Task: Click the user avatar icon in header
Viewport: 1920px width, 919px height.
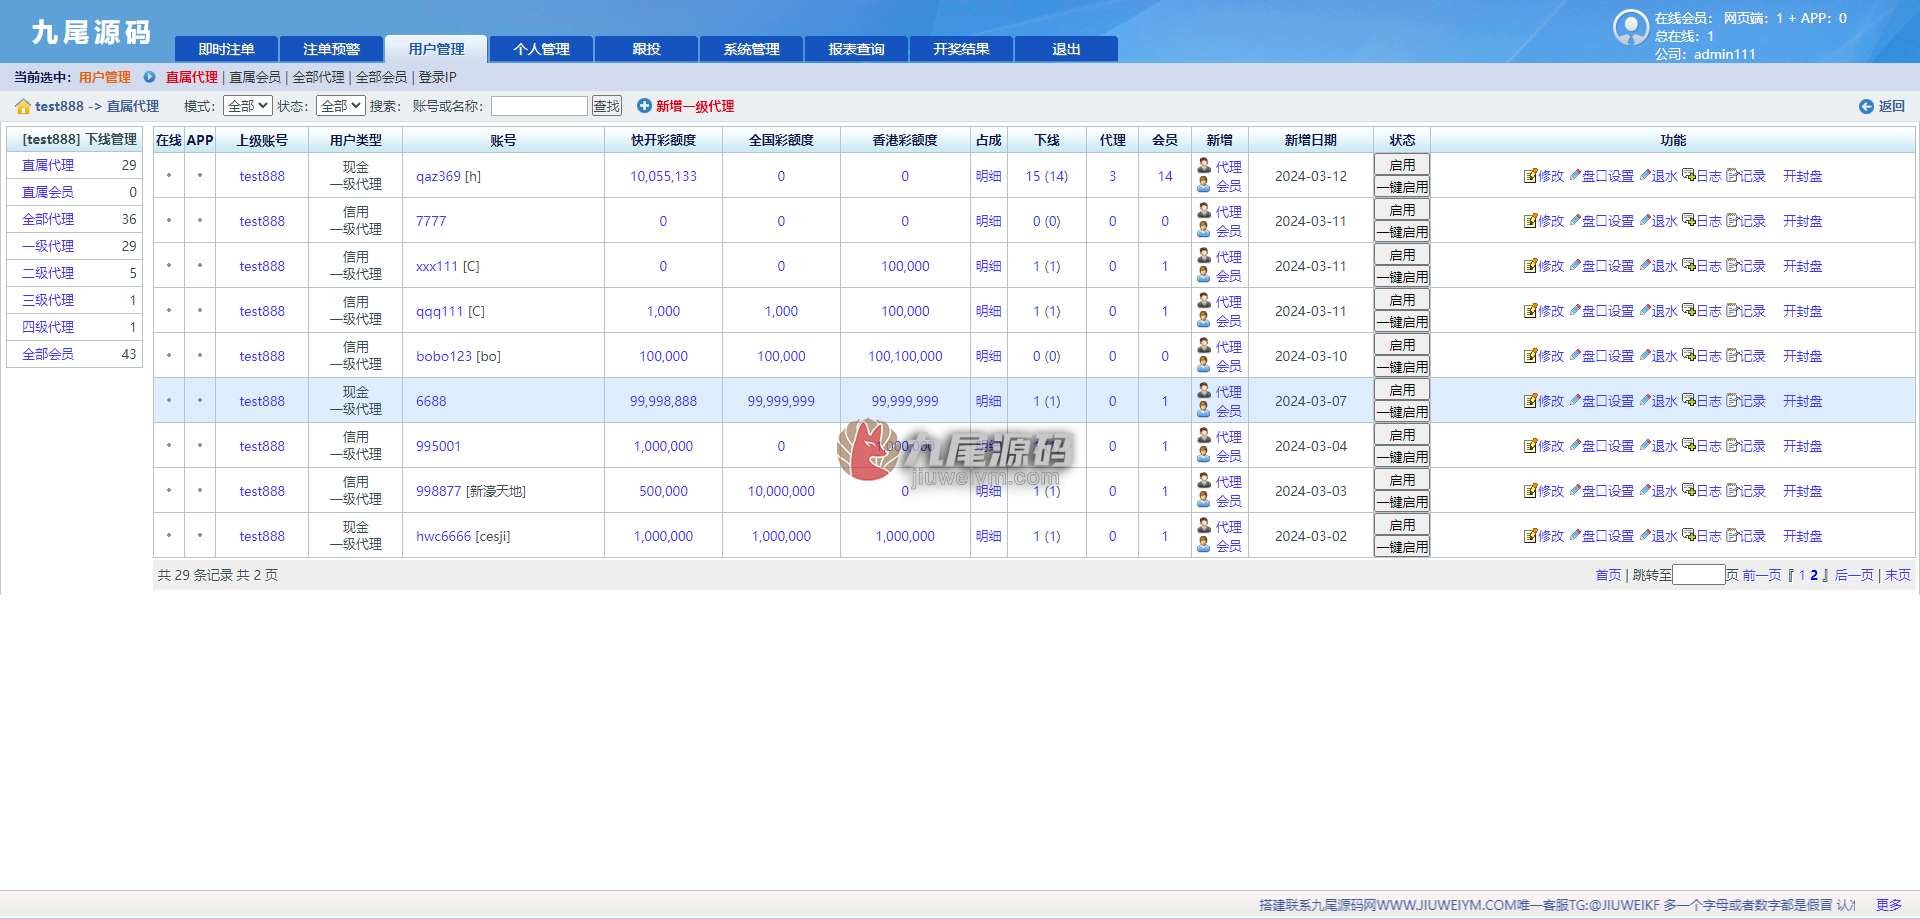Action: pyautogui.click(x=1631, y=27)
